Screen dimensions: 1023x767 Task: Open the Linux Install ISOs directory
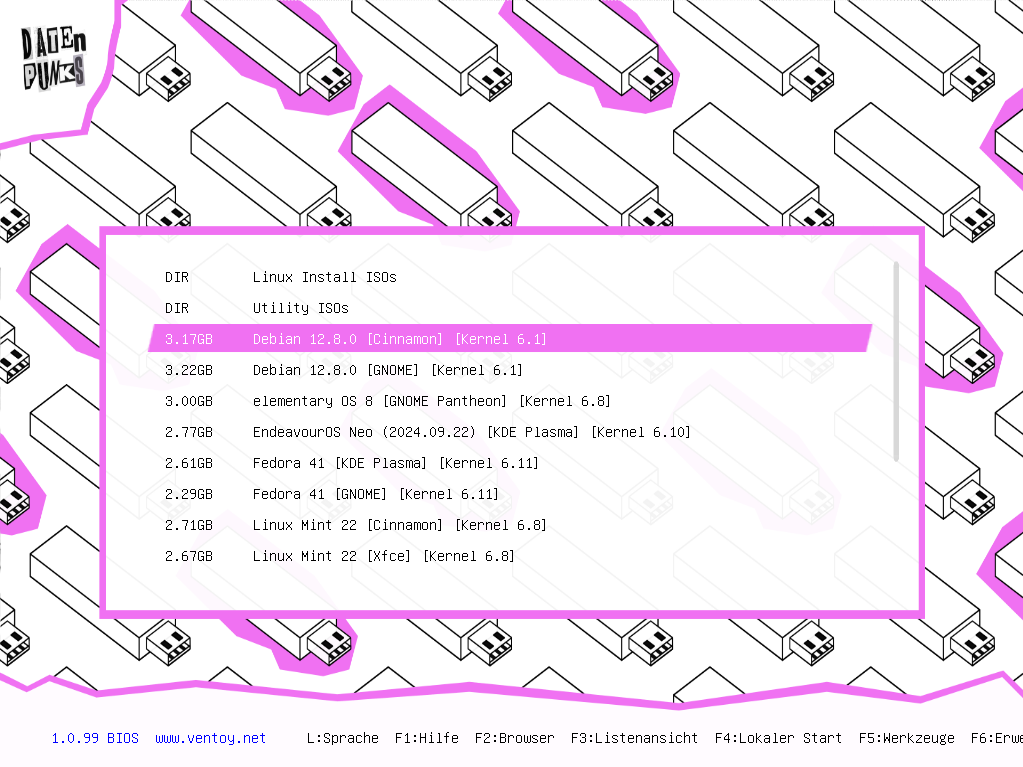pyautogui.click(x=510, y=277)
